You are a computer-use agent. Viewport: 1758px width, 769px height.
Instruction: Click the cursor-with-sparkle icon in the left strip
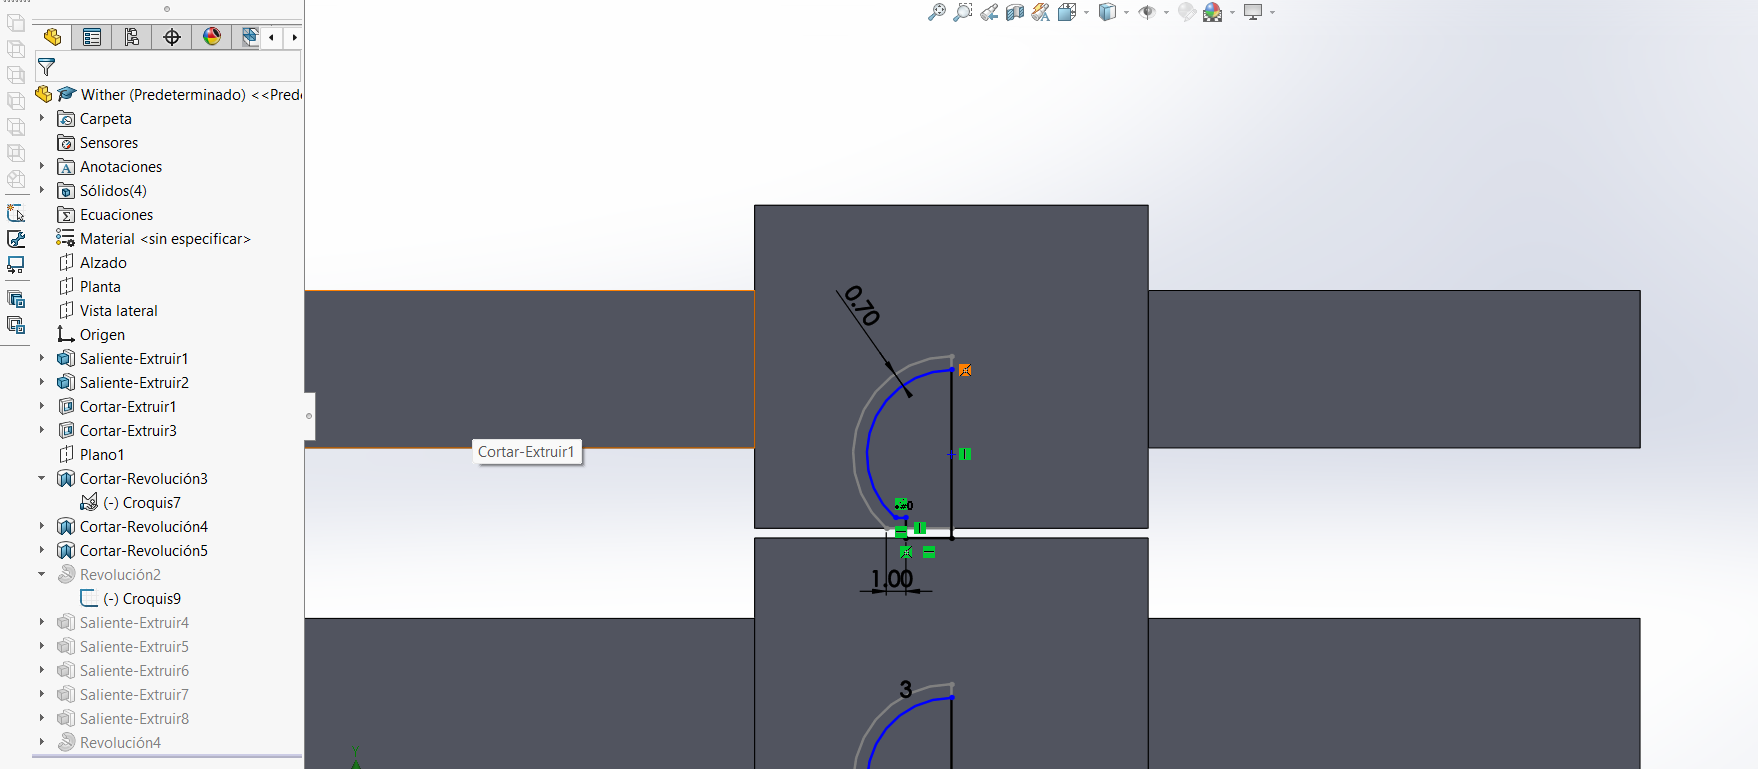(16, 213)
